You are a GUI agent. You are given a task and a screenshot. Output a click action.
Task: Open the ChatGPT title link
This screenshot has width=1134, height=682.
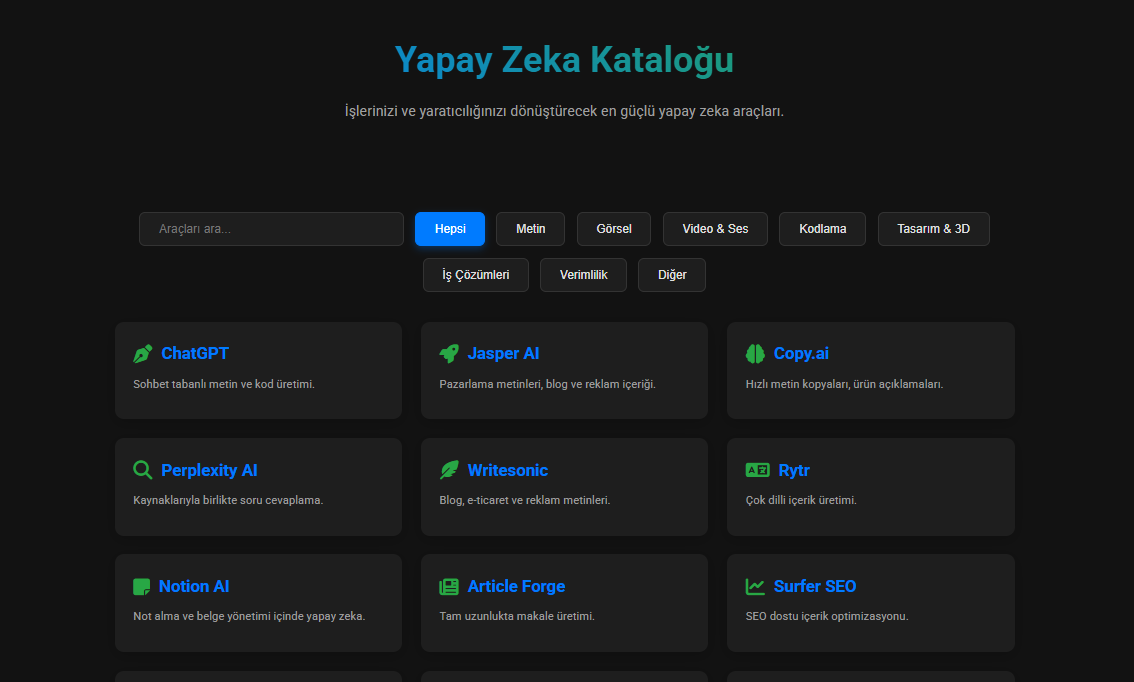(195, 354)
